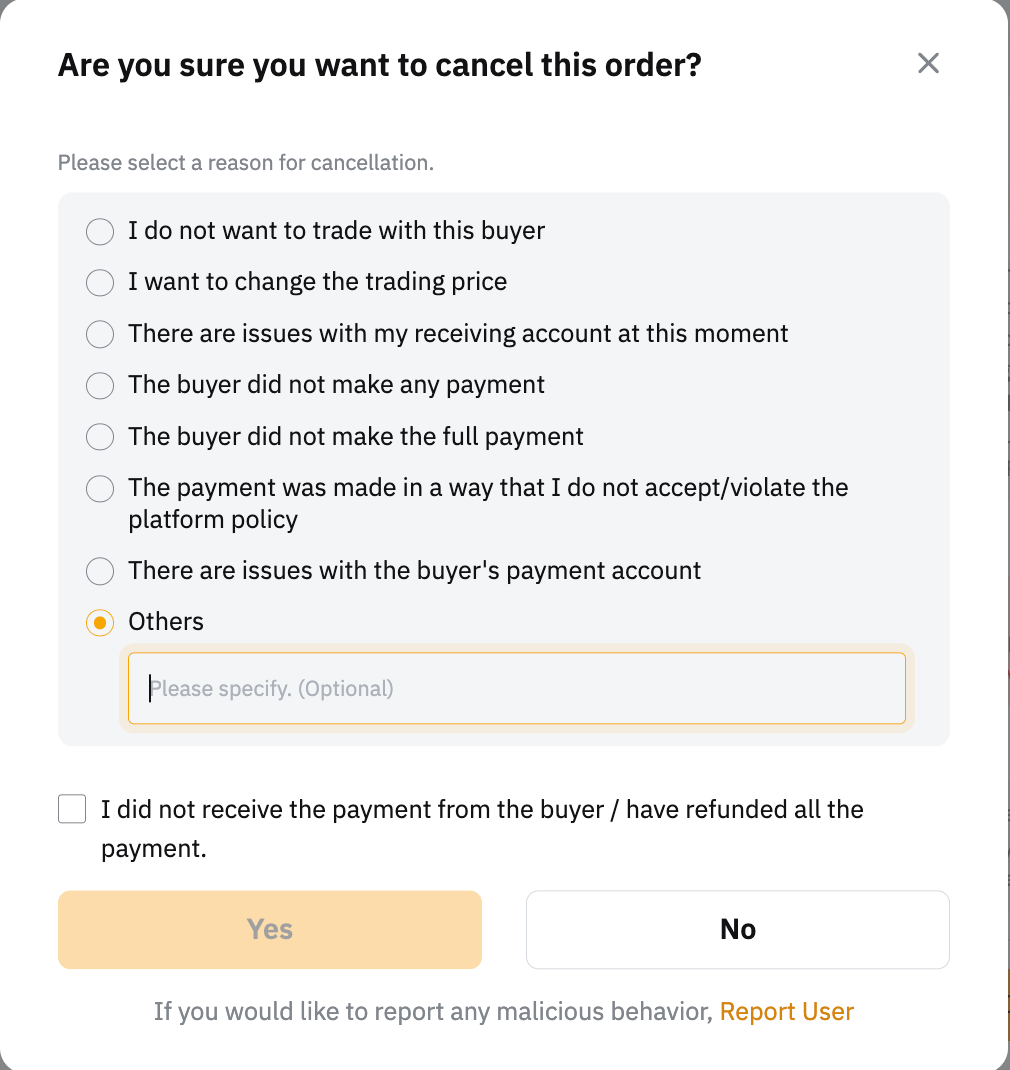
Task: Click 'The buyer did not make the full payment' text
Action: point(355,437)
